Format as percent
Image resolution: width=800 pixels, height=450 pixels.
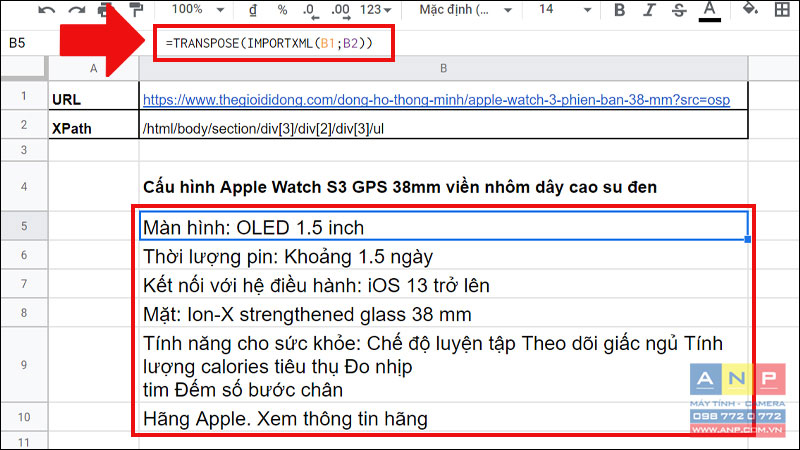pos(282,10)
